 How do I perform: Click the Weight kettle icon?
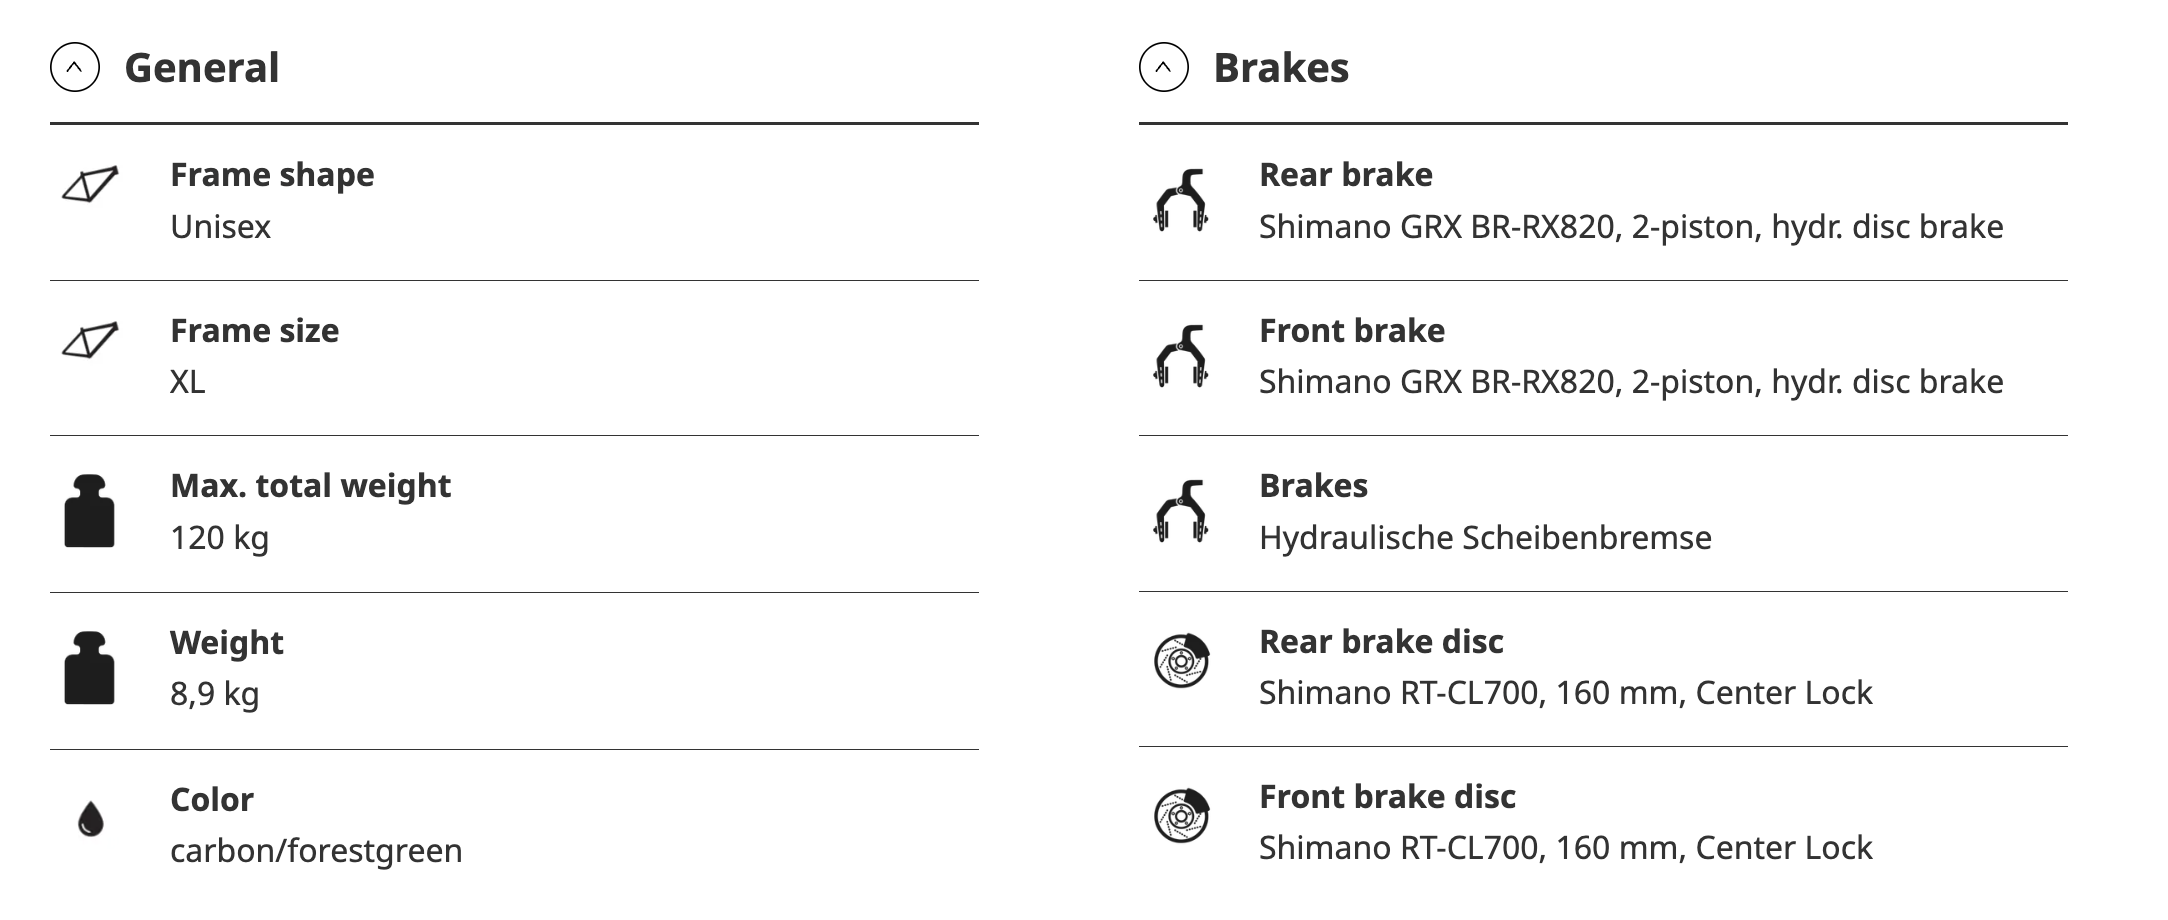[90, 668]
